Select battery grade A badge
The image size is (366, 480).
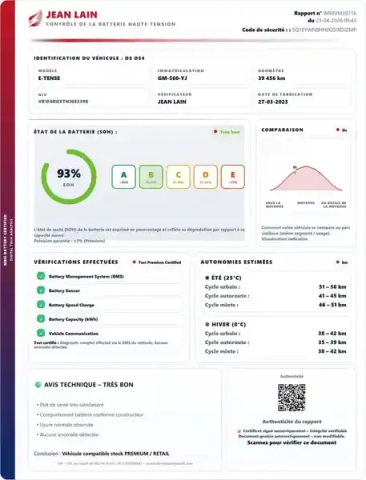[x=124, y=177]
